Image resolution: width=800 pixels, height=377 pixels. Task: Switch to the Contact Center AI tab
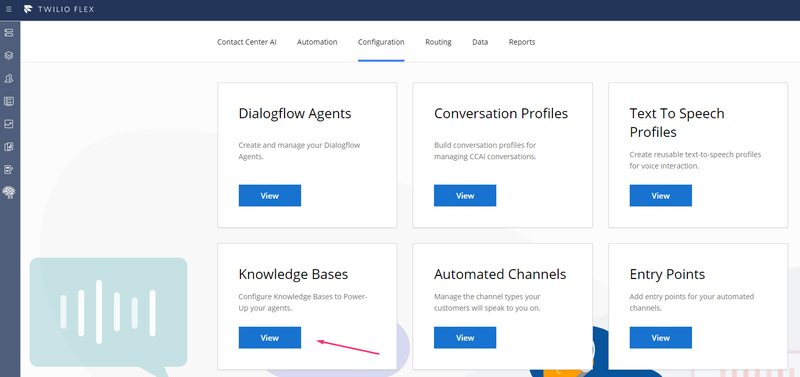tap(246, 42)
